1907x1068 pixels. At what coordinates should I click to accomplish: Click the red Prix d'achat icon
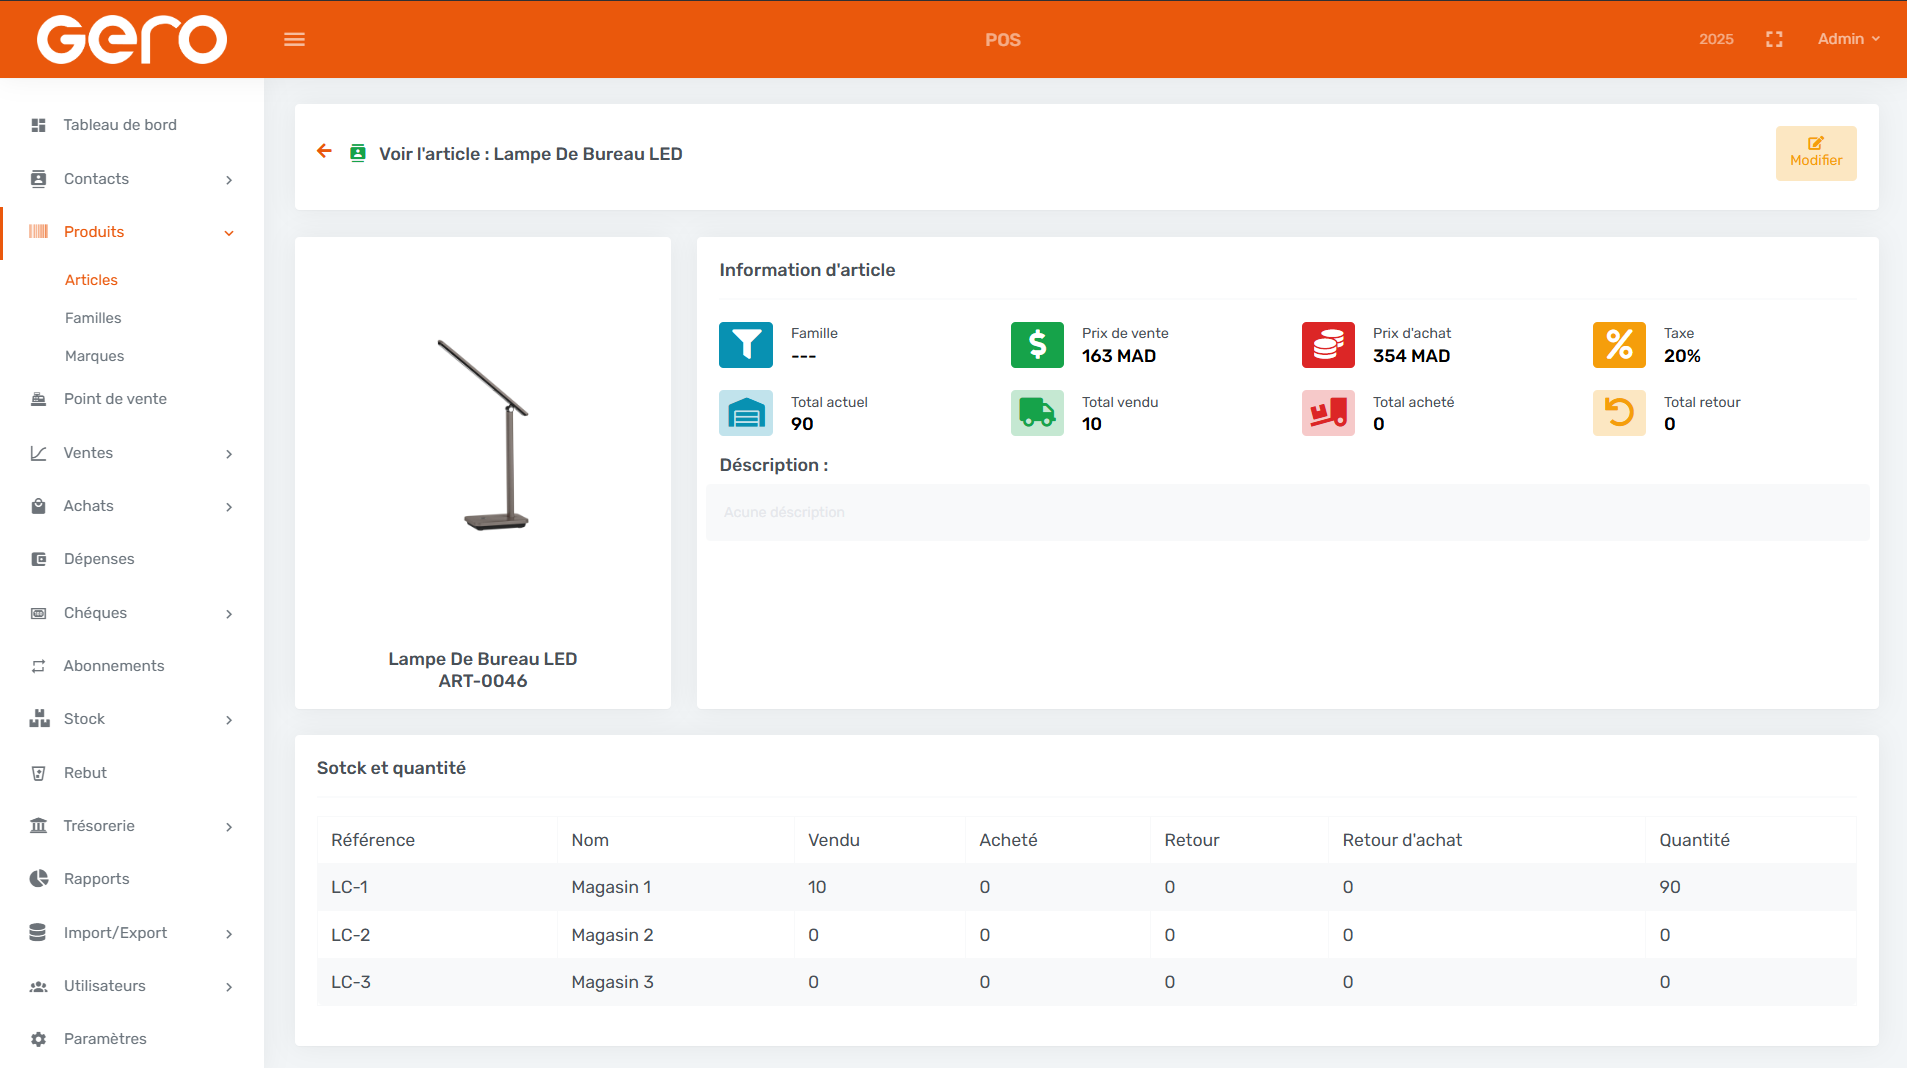pyautogui.click(x=1328, y=345)
